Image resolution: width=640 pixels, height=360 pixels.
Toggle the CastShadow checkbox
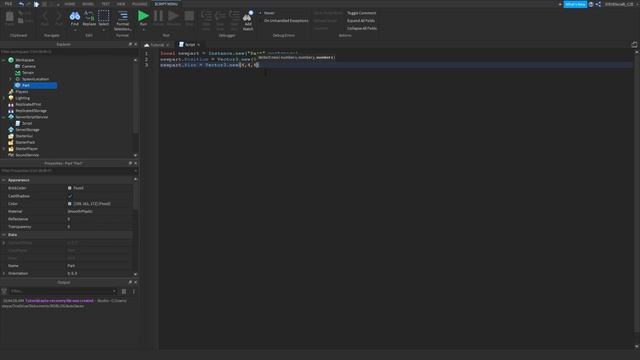tap(69, 196)
